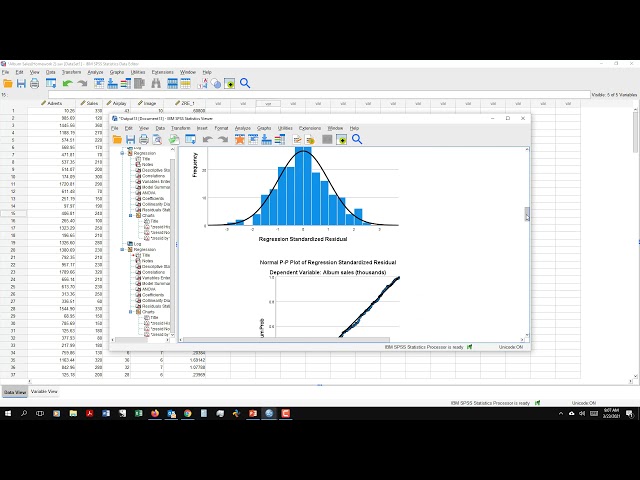The height and width of the screenshot is (480, 640).
Task: Open the Format menu in the Viewer window
Action: click(x=221, y=128)
